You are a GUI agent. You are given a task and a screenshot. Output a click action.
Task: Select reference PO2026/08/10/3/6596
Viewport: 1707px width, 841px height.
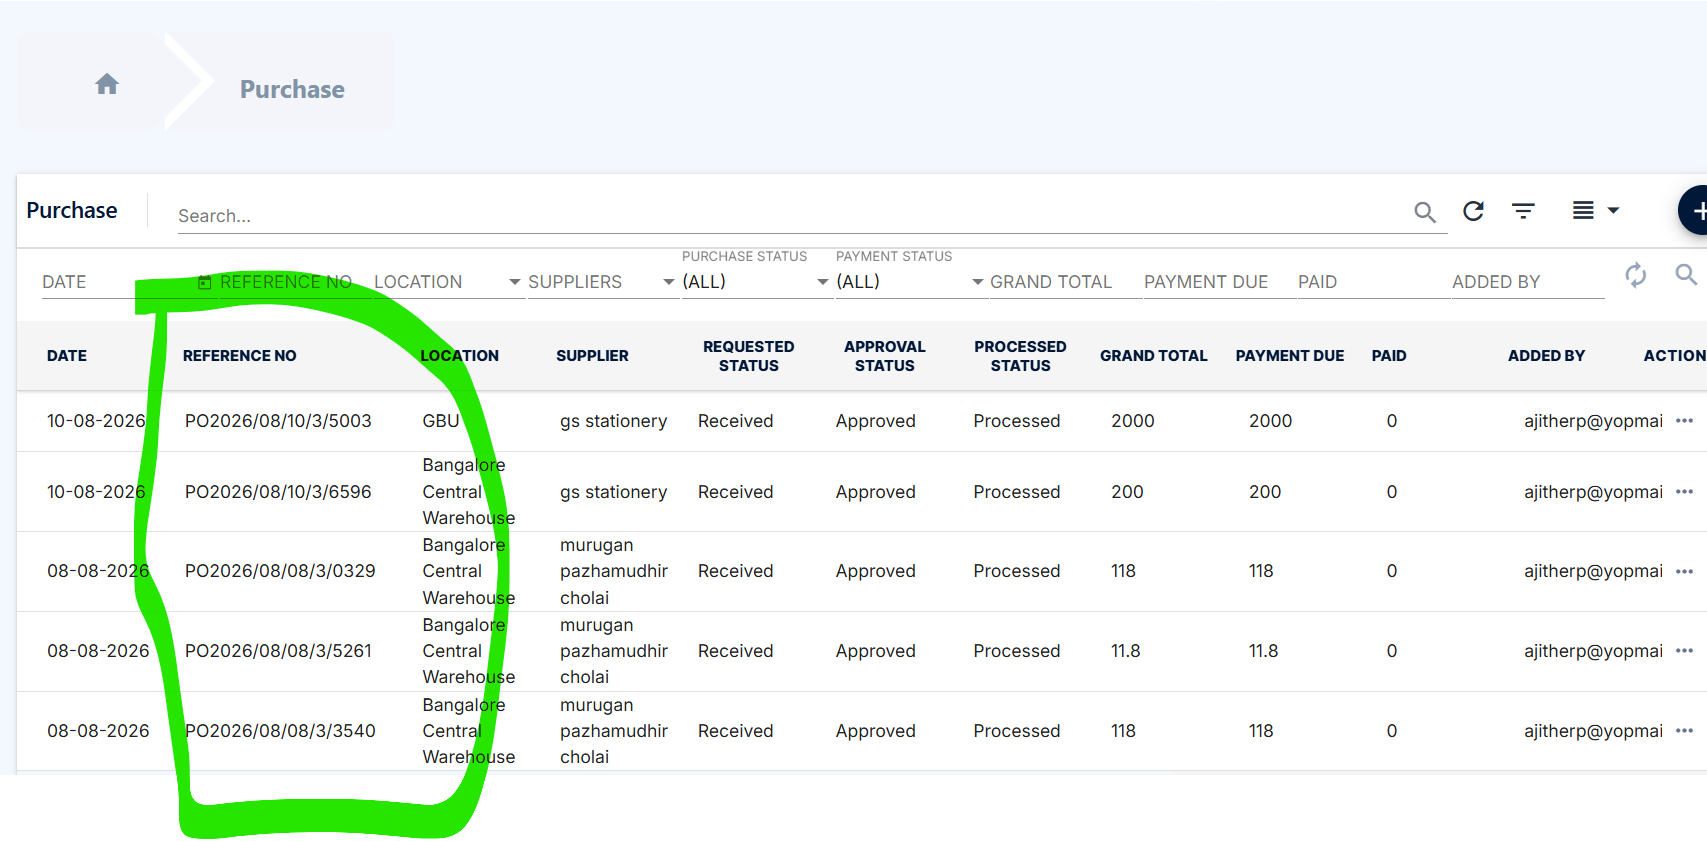278,492
